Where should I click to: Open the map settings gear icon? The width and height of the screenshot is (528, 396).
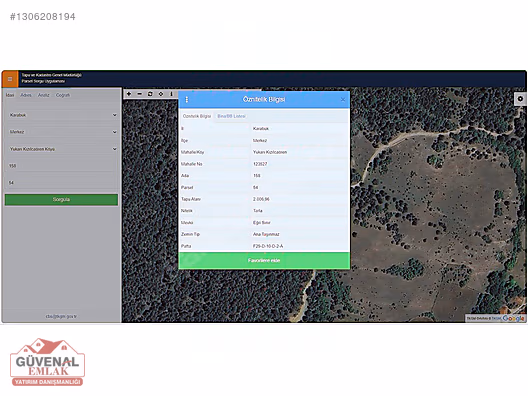click(520, 99)
